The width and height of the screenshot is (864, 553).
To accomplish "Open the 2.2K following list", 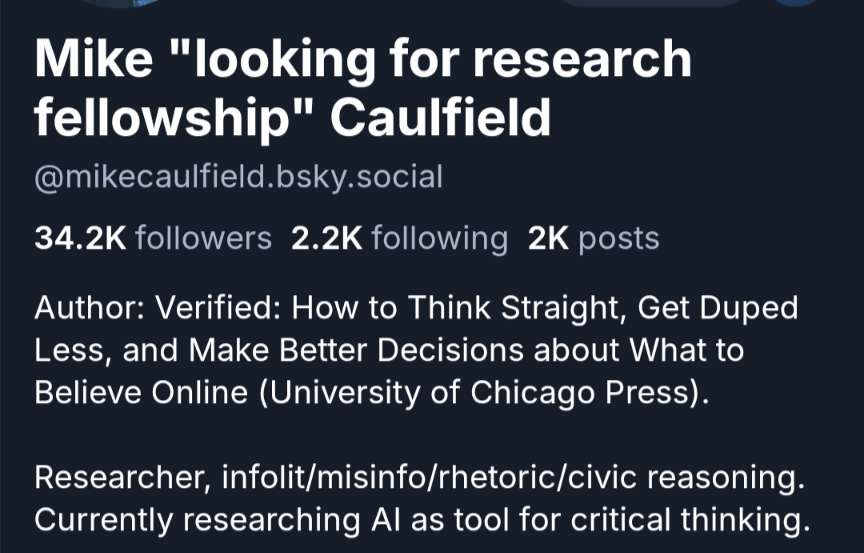I will click(399, 238).
